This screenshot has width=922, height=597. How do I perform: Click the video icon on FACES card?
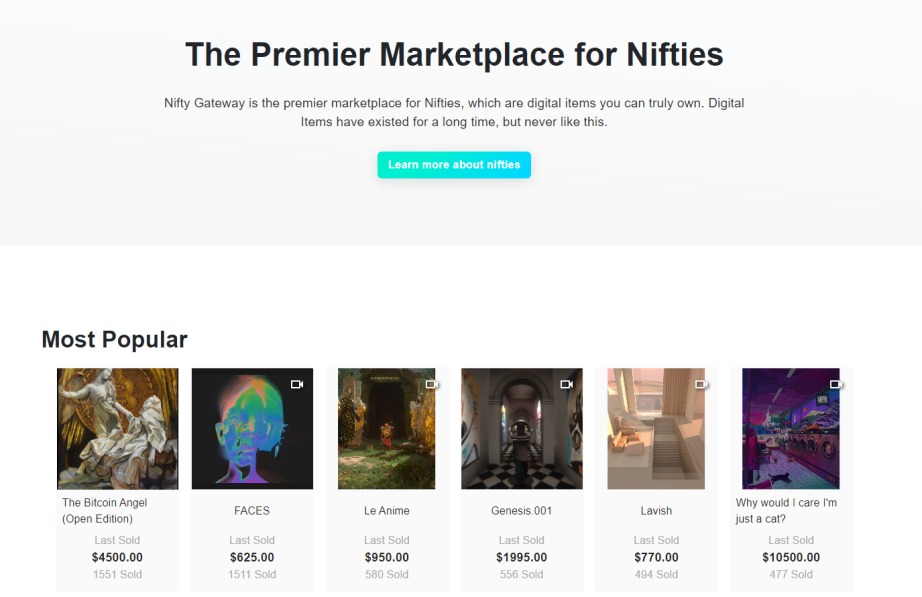pyautogui.click(x=297, y=384)
